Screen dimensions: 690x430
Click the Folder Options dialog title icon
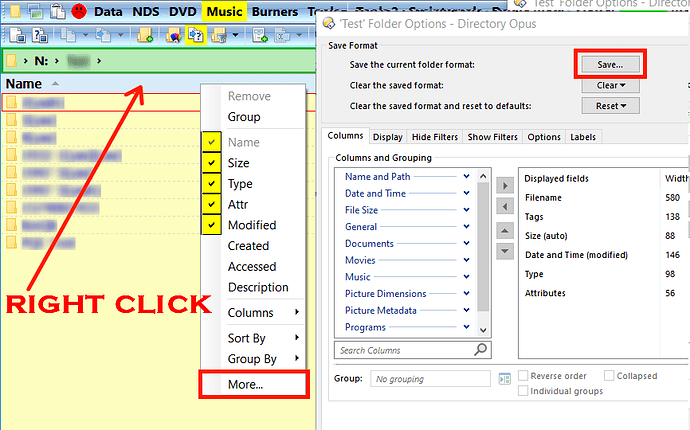pyautogui.click(x=329, y=23)
